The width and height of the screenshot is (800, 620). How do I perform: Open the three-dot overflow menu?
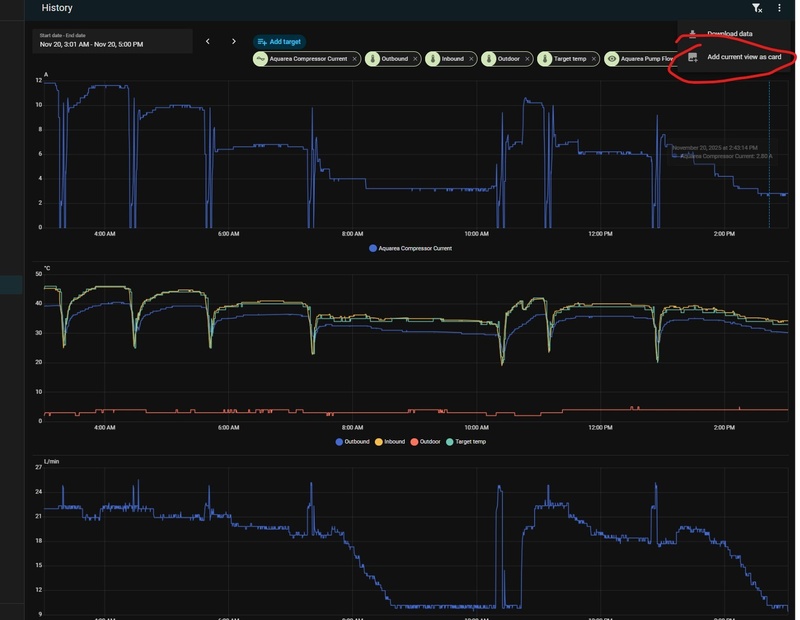click(x=779, y=8)
